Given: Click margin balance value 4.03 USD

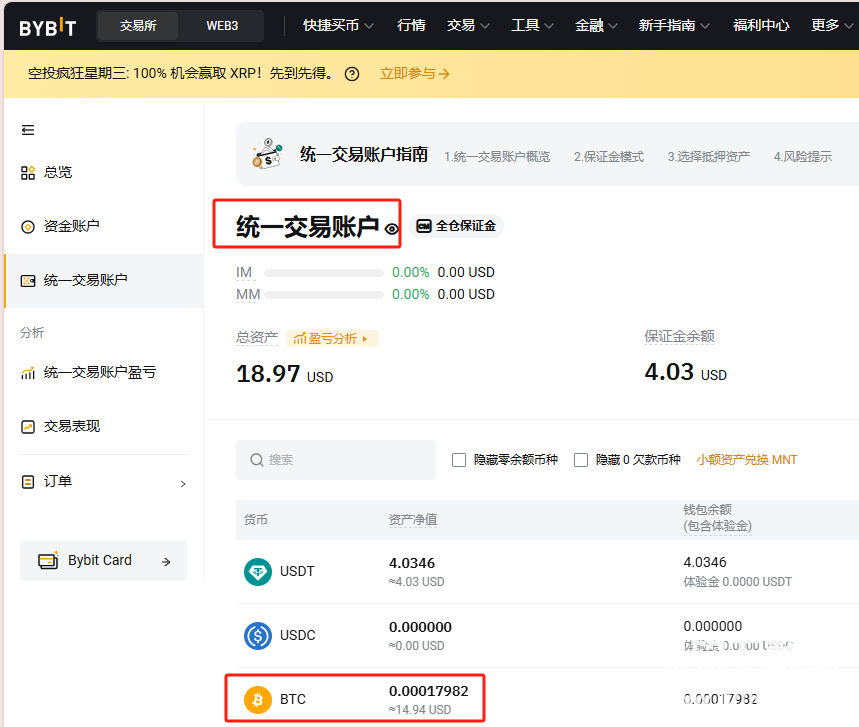Looking at the screenshot, I should pos(685,373).
